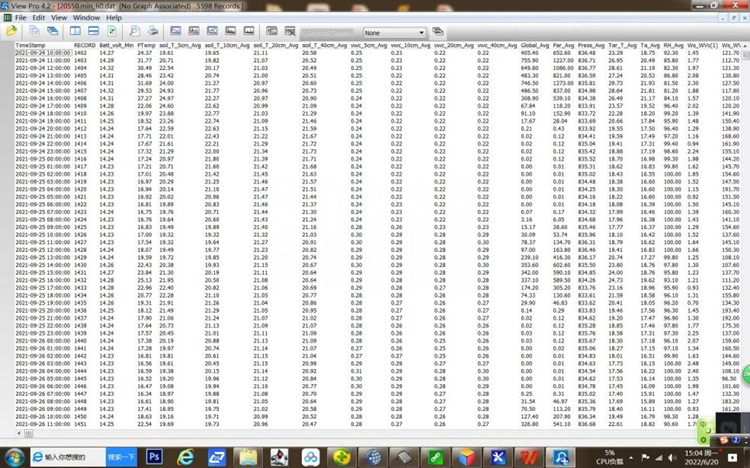Create a new line graph from toolbar
Viewport: 750px width, 468px height.
[x=176, y=31]
